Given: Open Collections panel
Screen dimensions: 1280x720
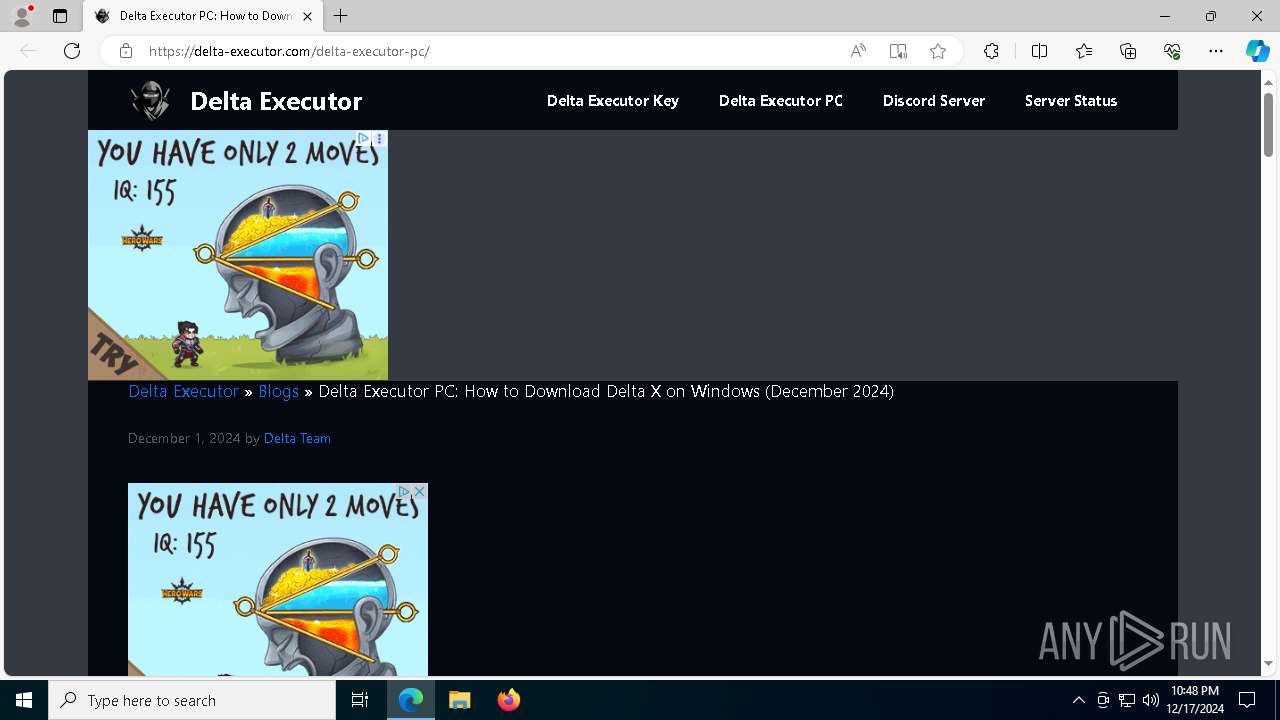Looking at the screenshot, I should click(x=1128, y=51).
